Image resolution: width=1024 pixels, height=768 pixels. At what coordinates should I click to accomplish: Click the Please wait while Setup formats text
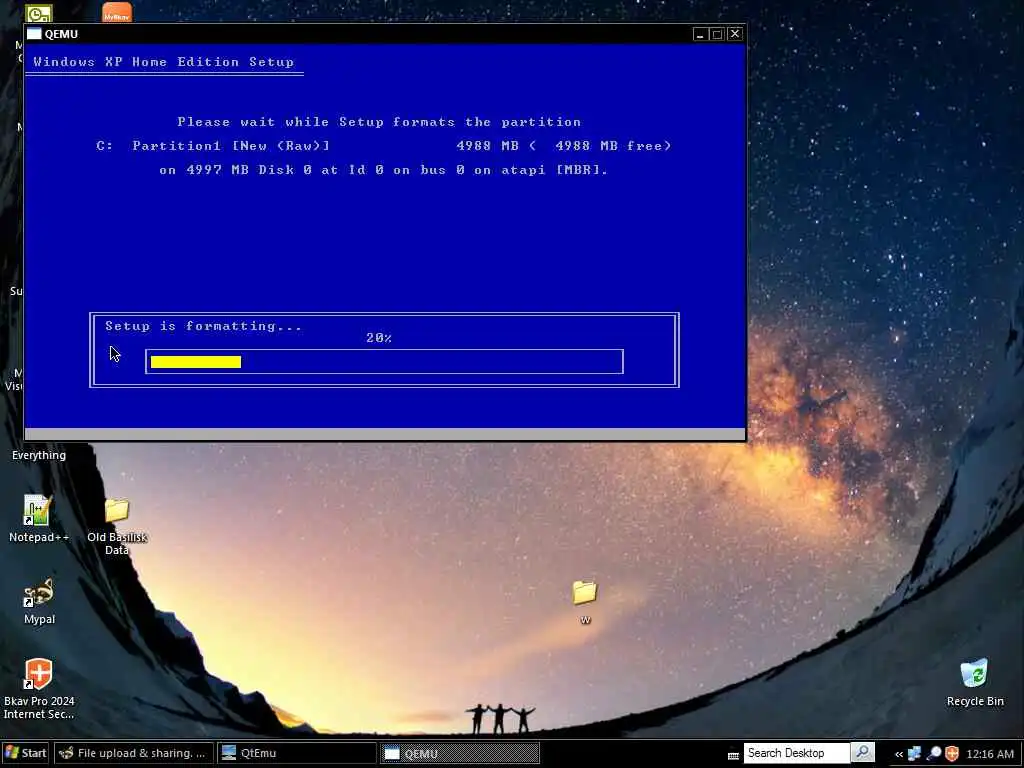379,122
